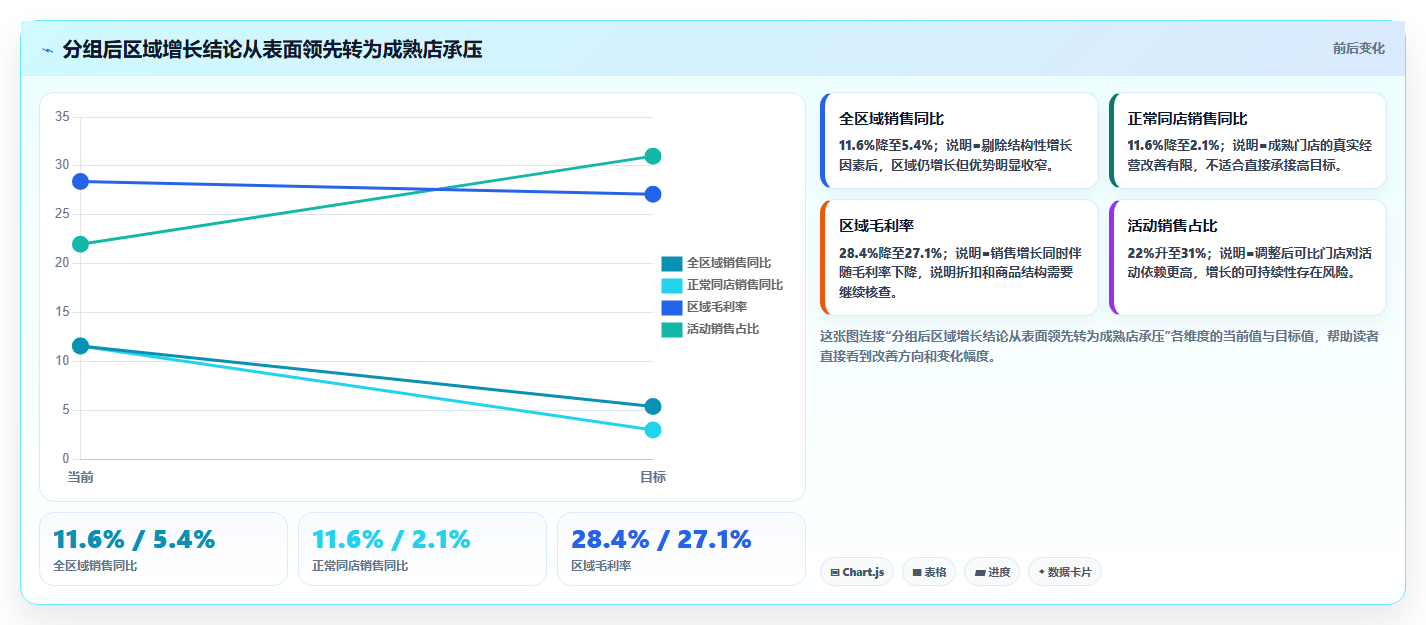Toggle the 正常同店销售同比 legend swatch
Screen dimensions: 1426x625
(x=671, y=286)
